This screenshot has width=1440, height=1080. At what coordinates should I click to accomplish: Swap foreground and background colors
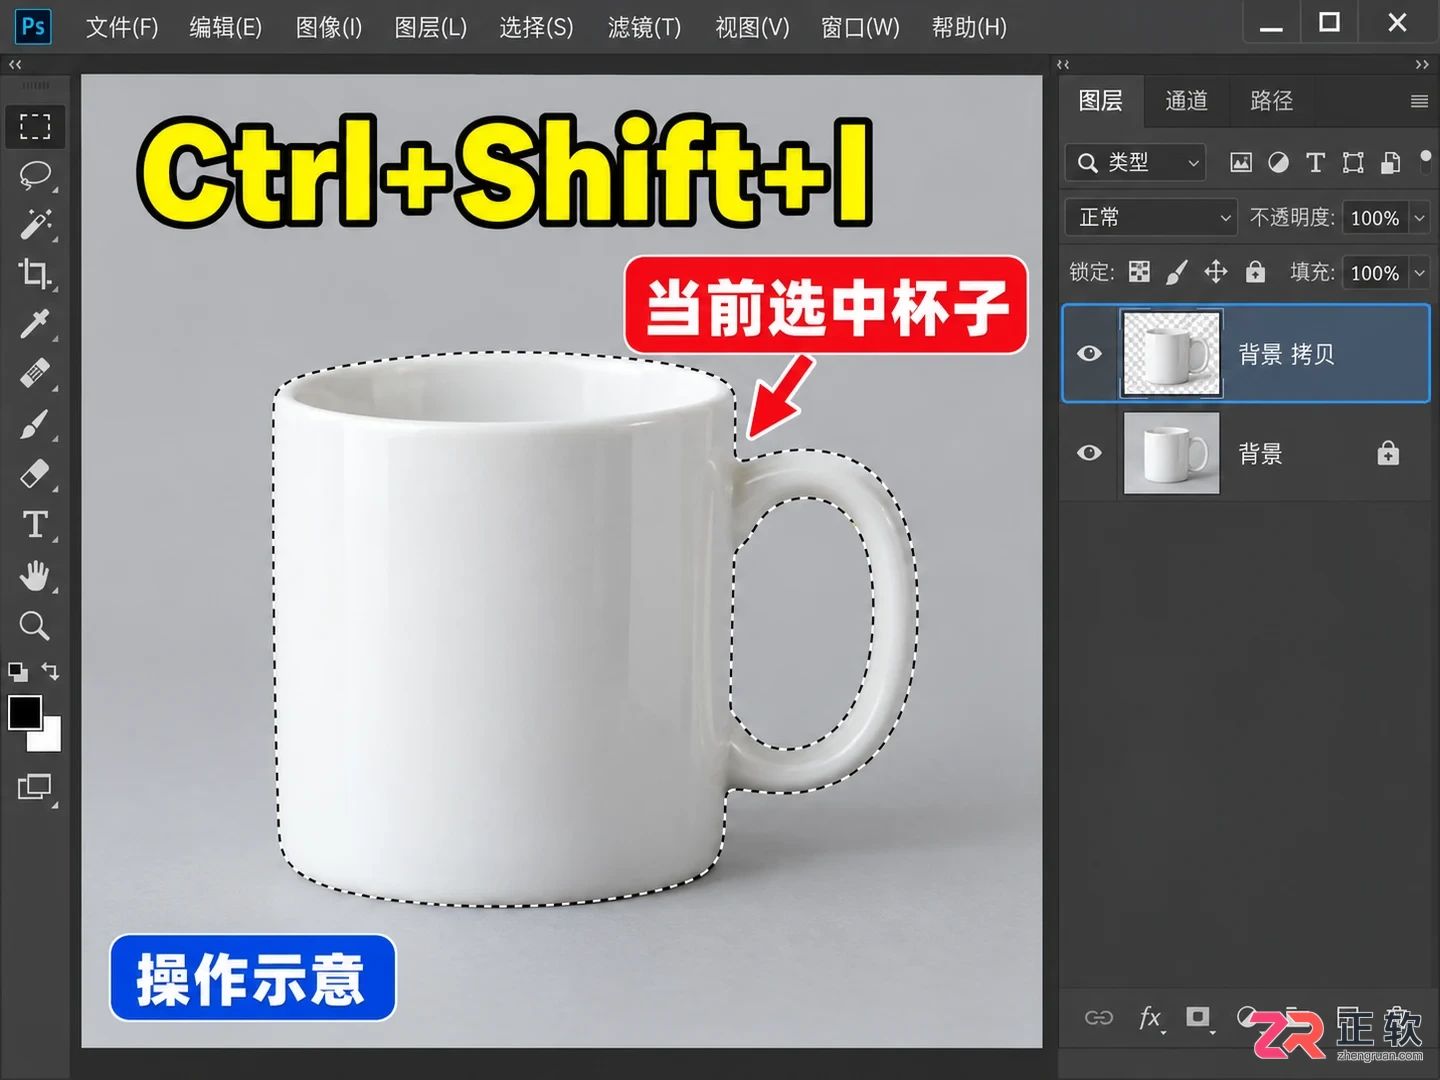point(50,671)
